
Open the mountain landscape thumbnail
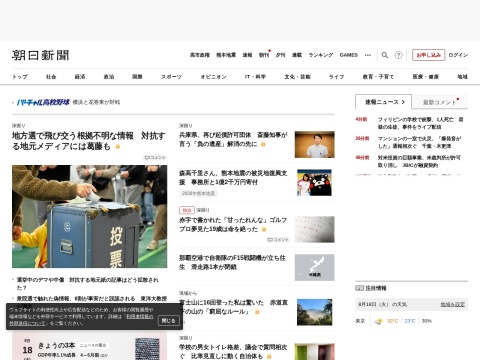coord(314,312)
